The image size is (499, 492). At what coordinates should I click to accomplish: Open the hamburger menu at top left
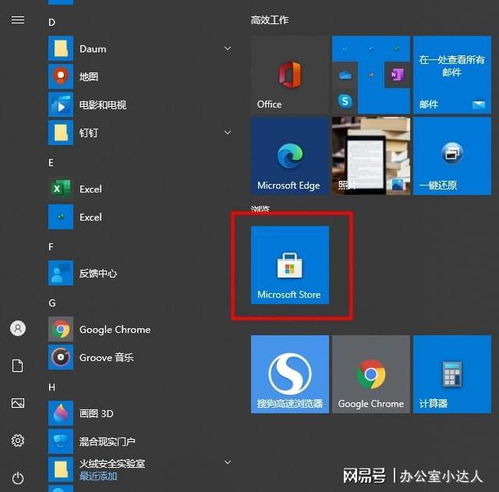point(18,20)
